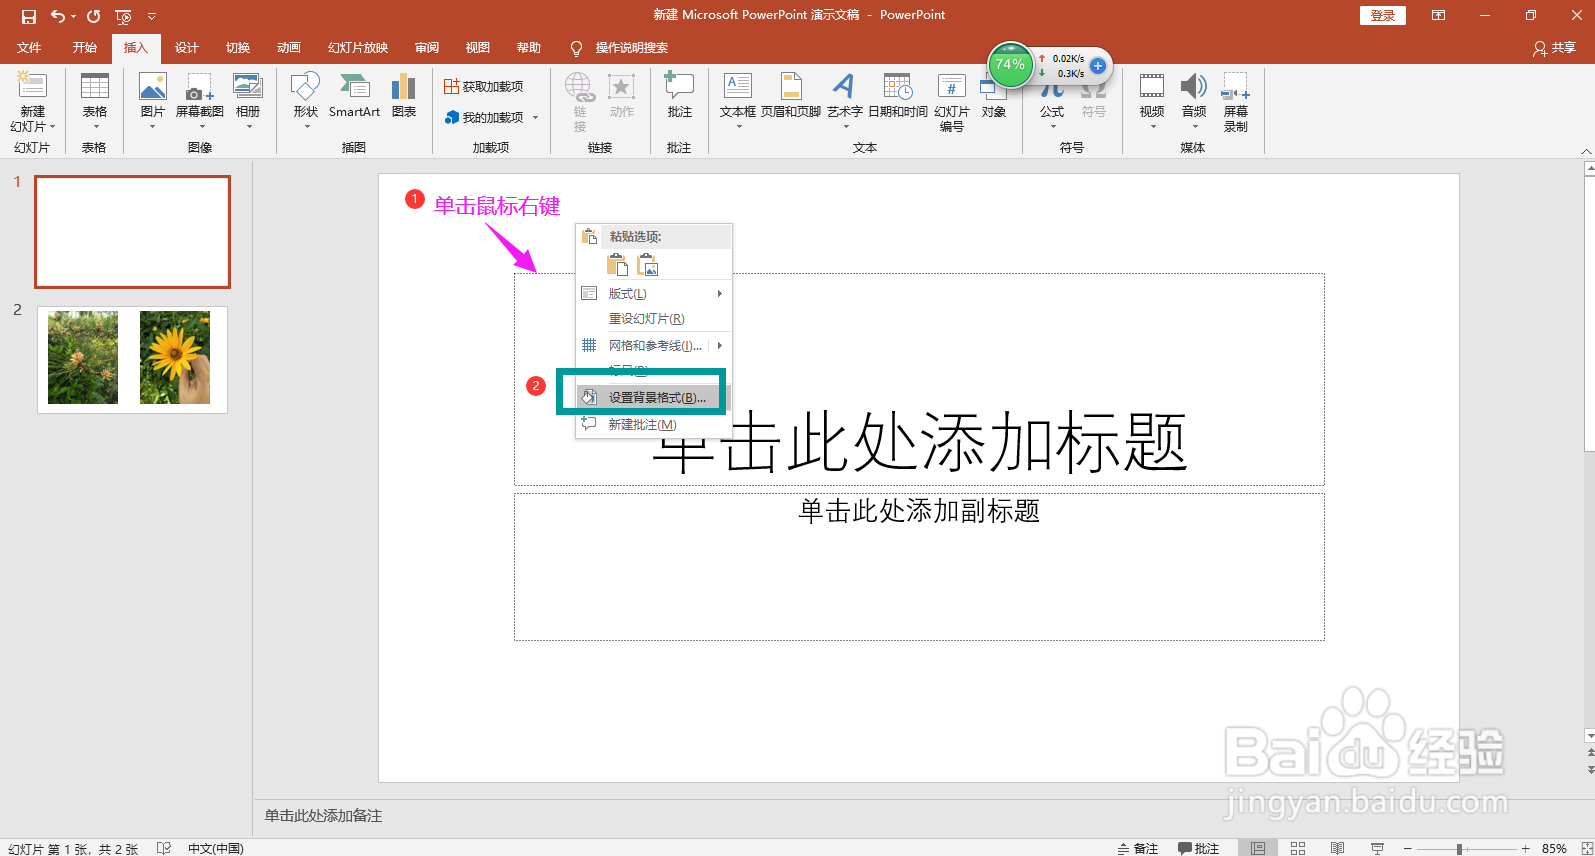Open header and footer dialog
This screenshot has height=856, width=1595.
click(790, 96)
